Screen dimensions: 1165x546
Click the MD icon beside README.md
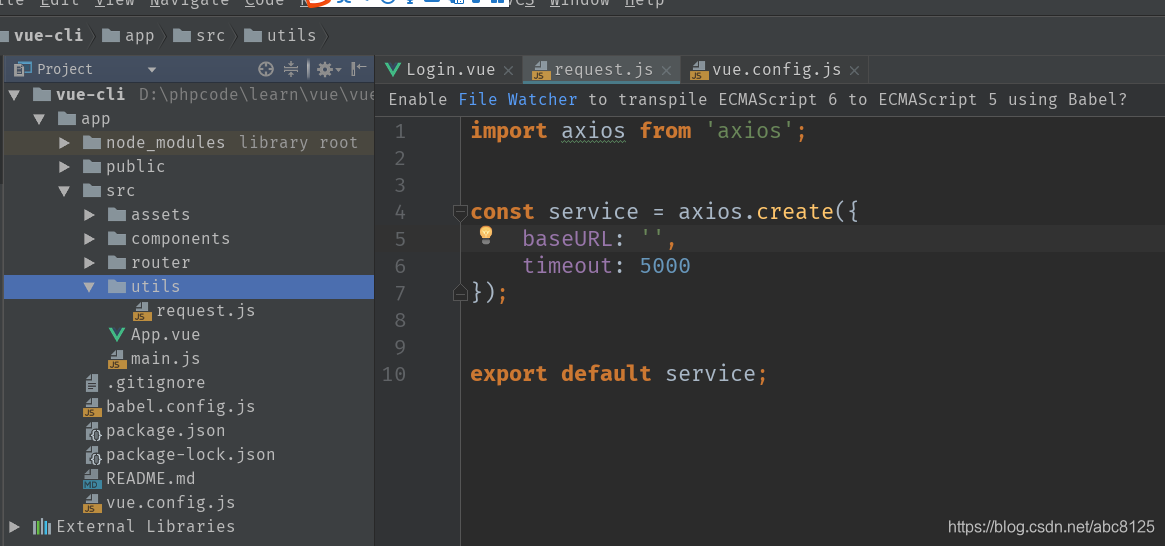point(92,479)
